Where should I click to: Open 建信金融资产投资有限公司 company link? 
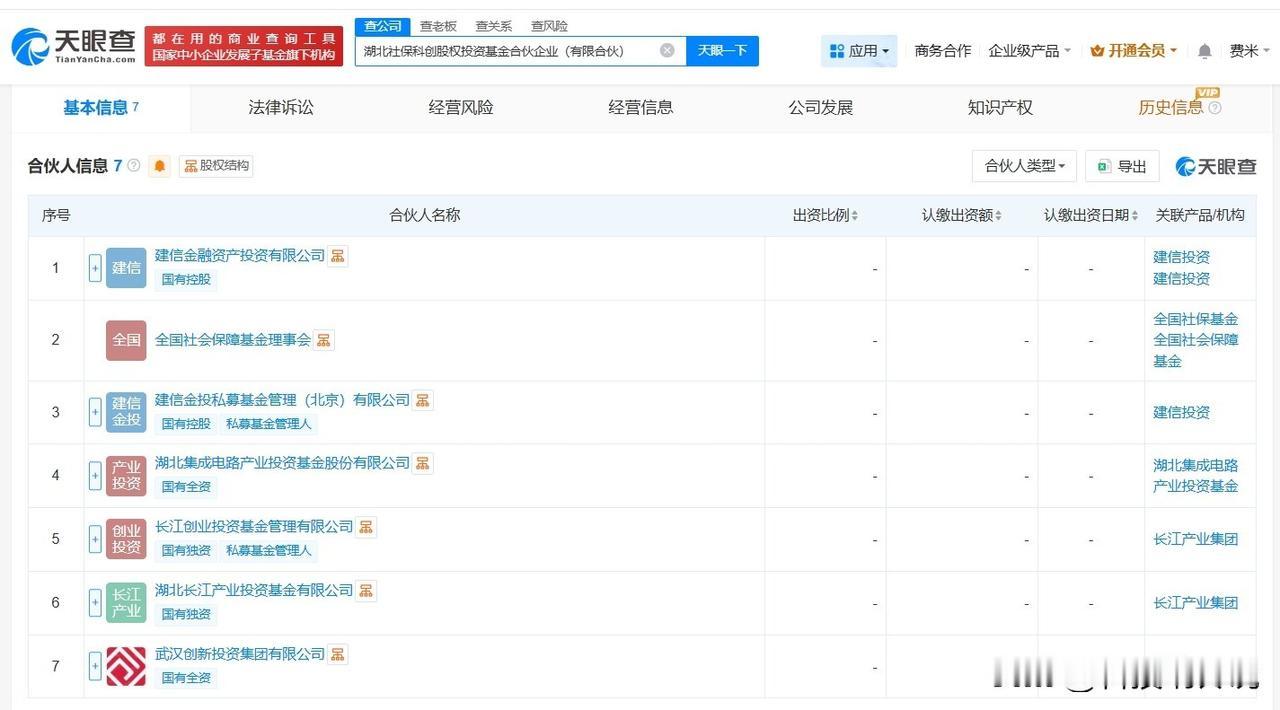click(x=240, y=256)
